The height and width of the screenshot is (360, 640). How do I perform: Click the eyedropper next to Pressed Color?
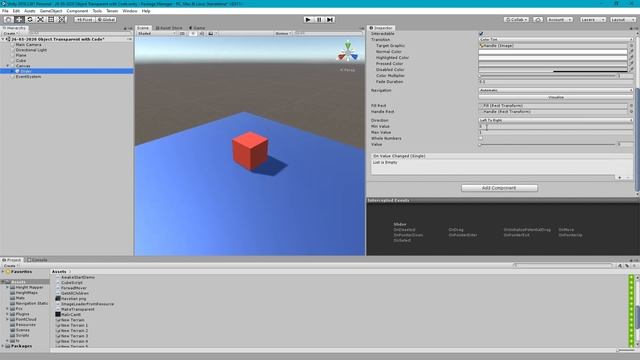[631, 64]
